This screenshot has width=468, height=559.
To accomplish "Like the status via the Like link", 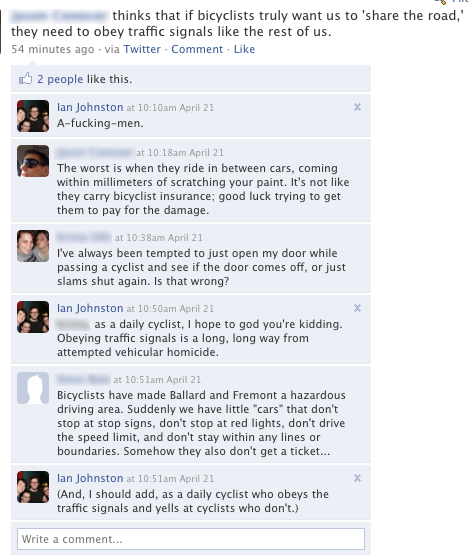I will tap(244, 49).
